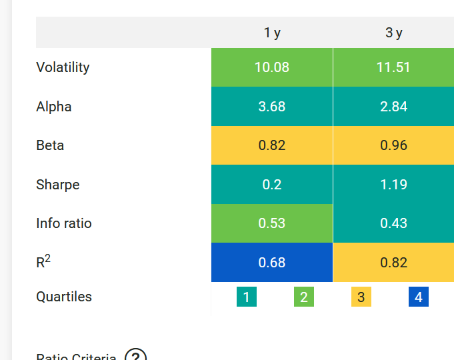This screenshot has width=465, height=360.
Task: Click the Volatility row label
Action: (63, 67)
